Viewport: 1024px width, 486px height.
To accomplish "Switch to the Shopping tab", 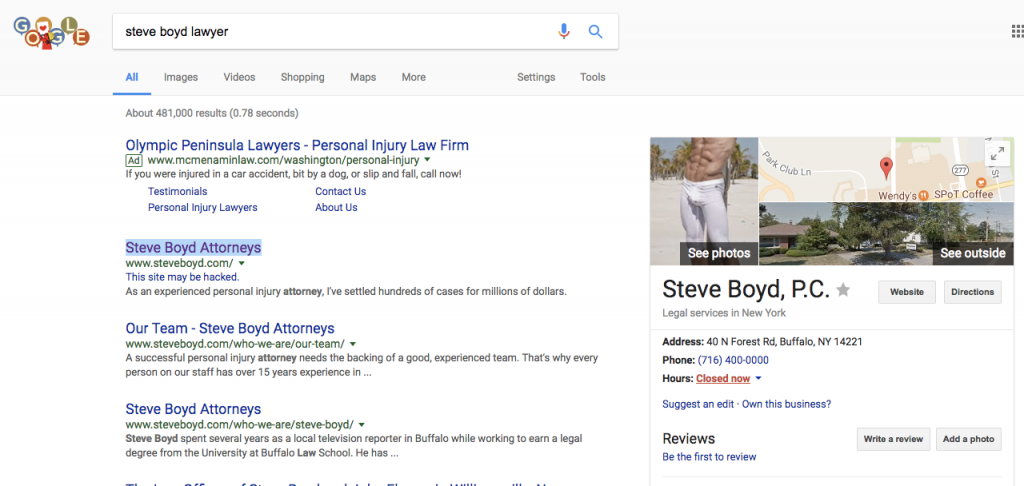I will coord(302,77).
